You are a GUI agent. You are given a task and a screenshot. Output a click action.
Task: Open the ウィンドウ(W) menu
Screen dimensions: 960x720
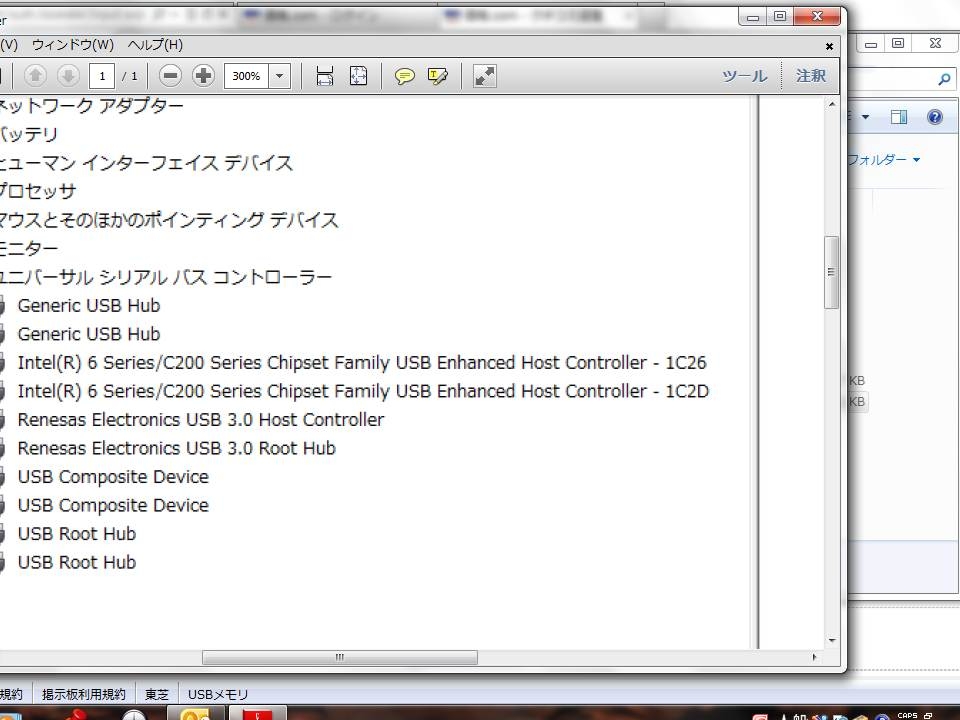coord(73,45)
